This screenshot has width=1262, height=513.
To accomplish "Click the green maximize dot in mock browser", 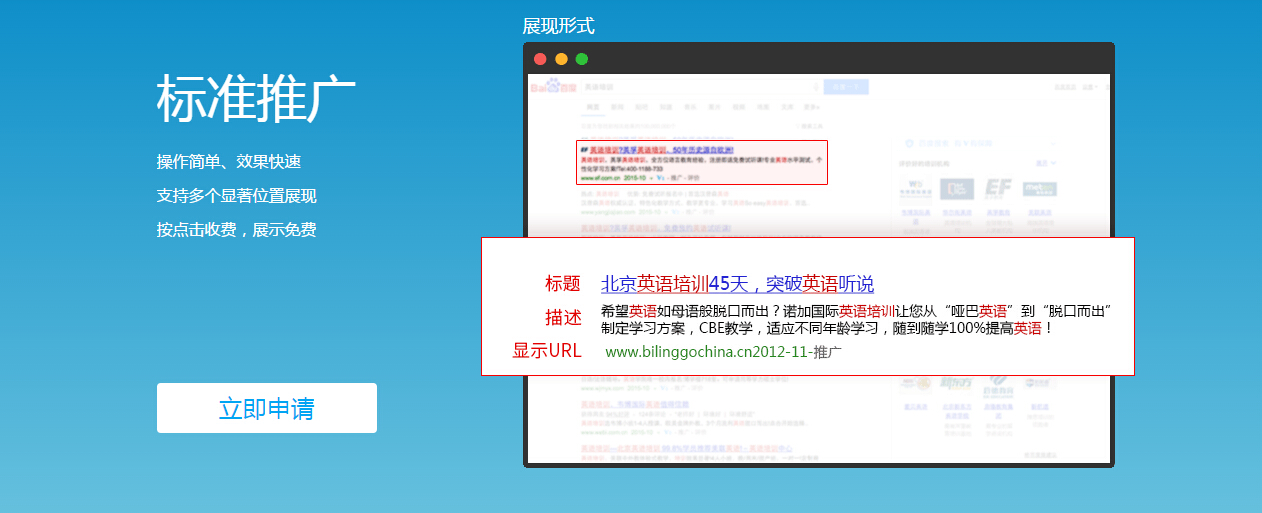I will coord(582,59).
